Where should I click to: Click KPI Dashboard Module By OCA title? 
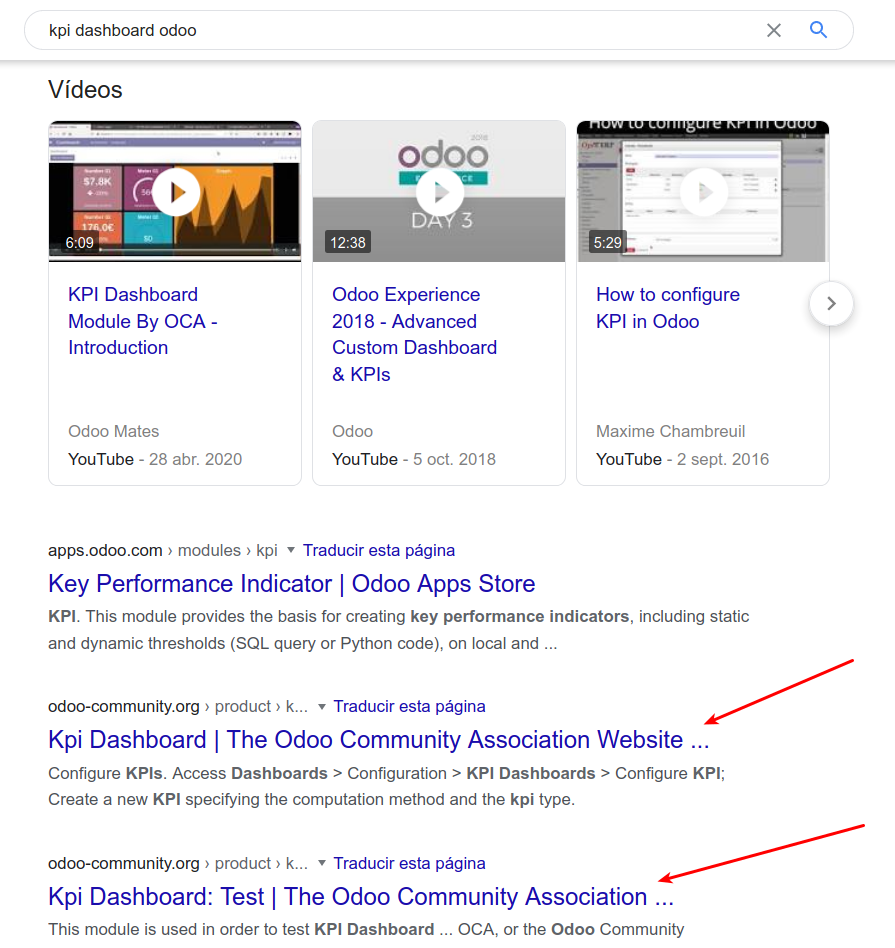pyautogui.click(x=142, y=321)
